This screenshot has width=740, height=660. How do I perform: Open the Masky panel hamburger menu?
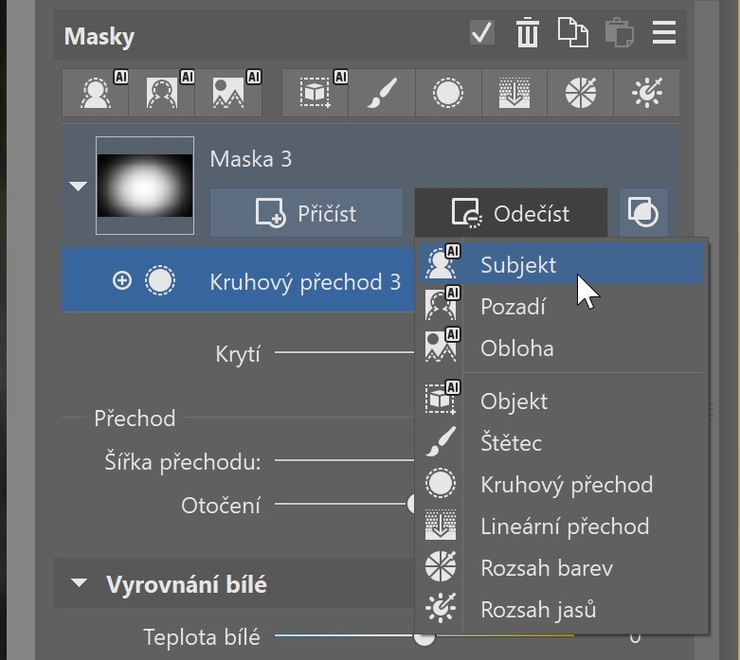coord(664,33)
